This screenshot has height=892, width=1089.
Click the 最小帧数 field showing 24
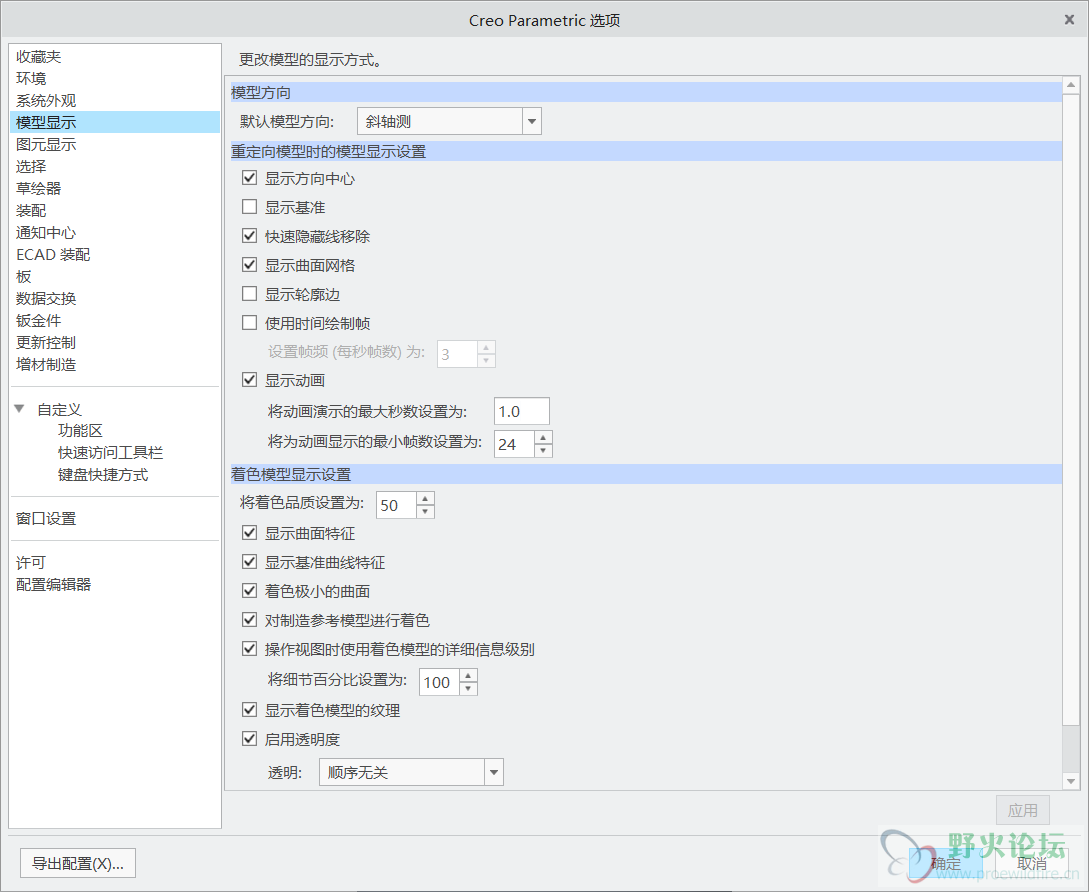514,444
